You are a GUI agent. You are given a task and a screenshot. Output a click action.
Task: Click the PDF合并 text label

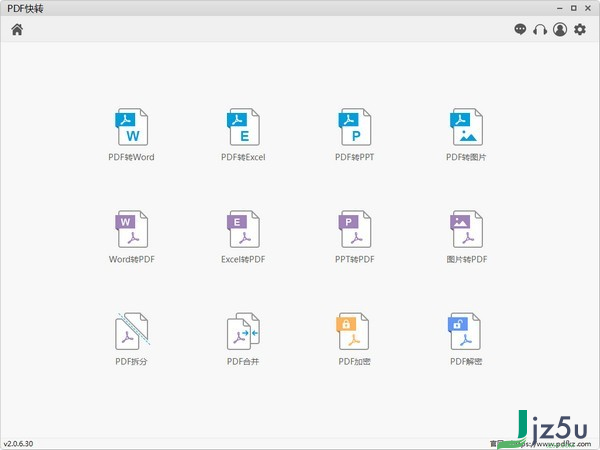243,362
